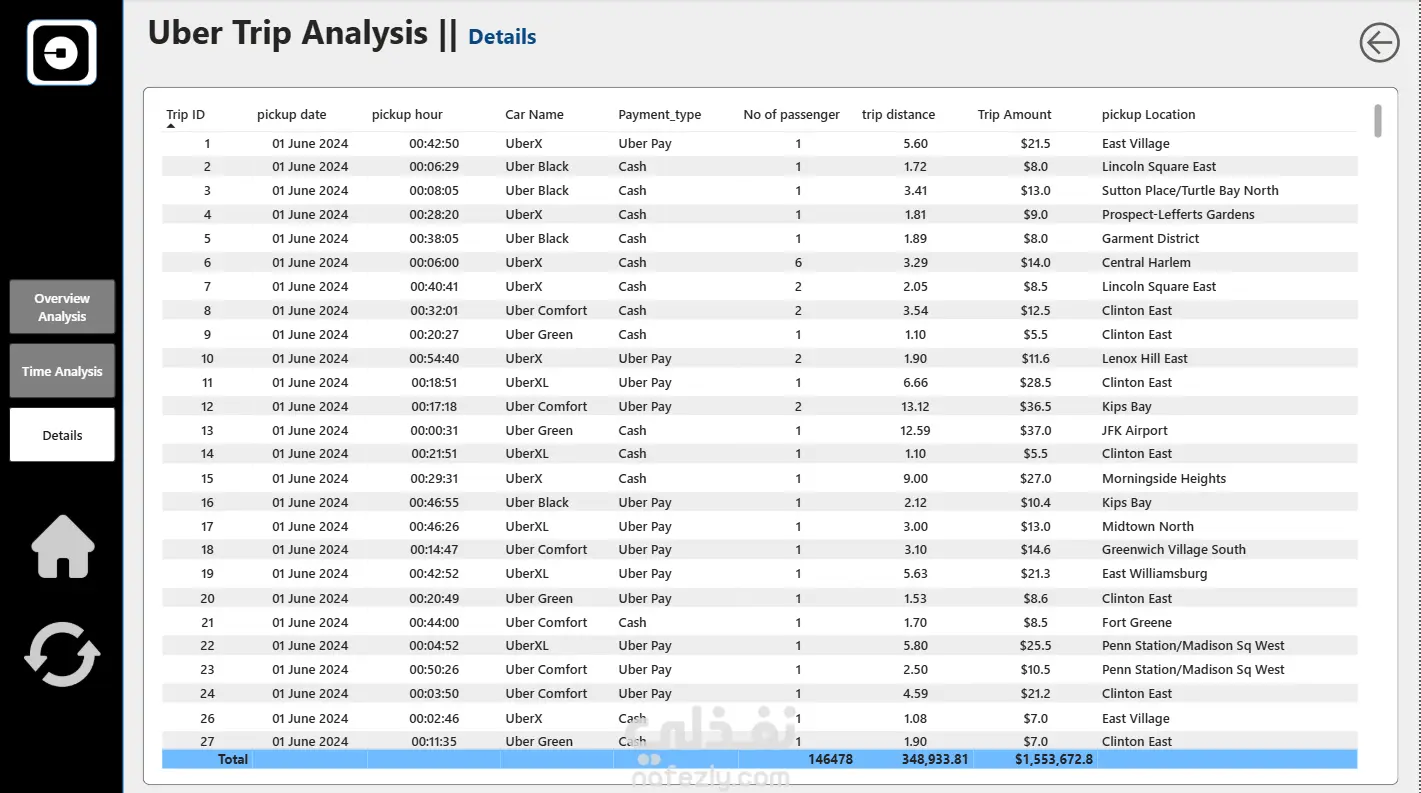Viewport: 1421px width, 793px height.
Task: Sort by Trip Amount column
Action: point(1015,114)
